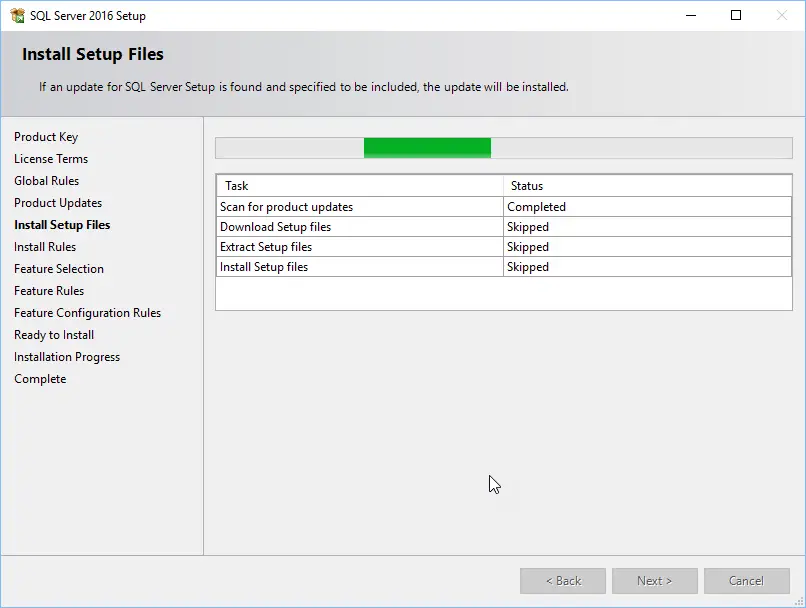The width and height of the screenshot is (806, 608).
Task: Open the Install Rules step
Action: (x=44, y=246)
